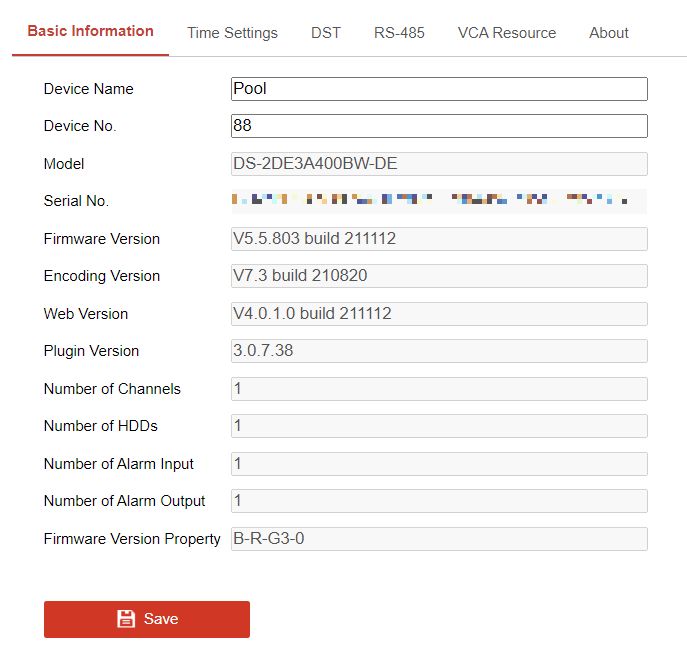Go to the RS-485 tab
Viewport: 687px width, 653px height.
pos(399,33)
